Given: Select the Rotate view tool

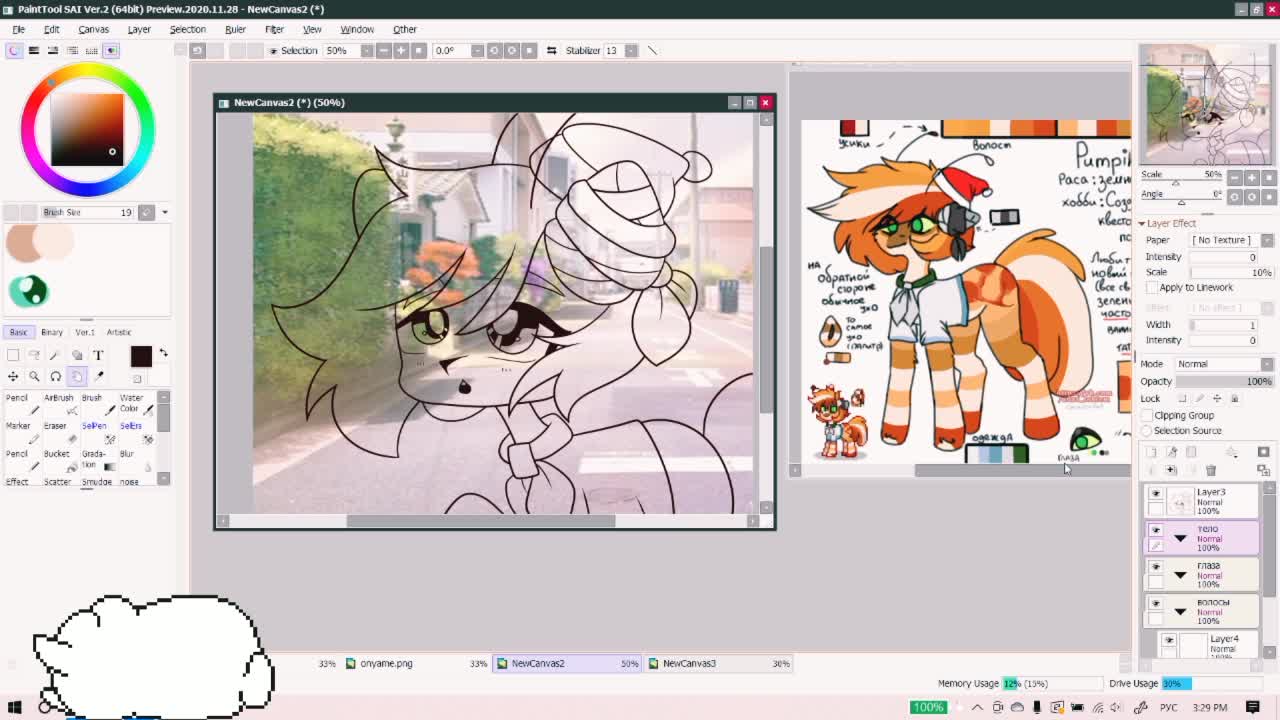Looking at the screenshot, I should (x=56, y=376).
